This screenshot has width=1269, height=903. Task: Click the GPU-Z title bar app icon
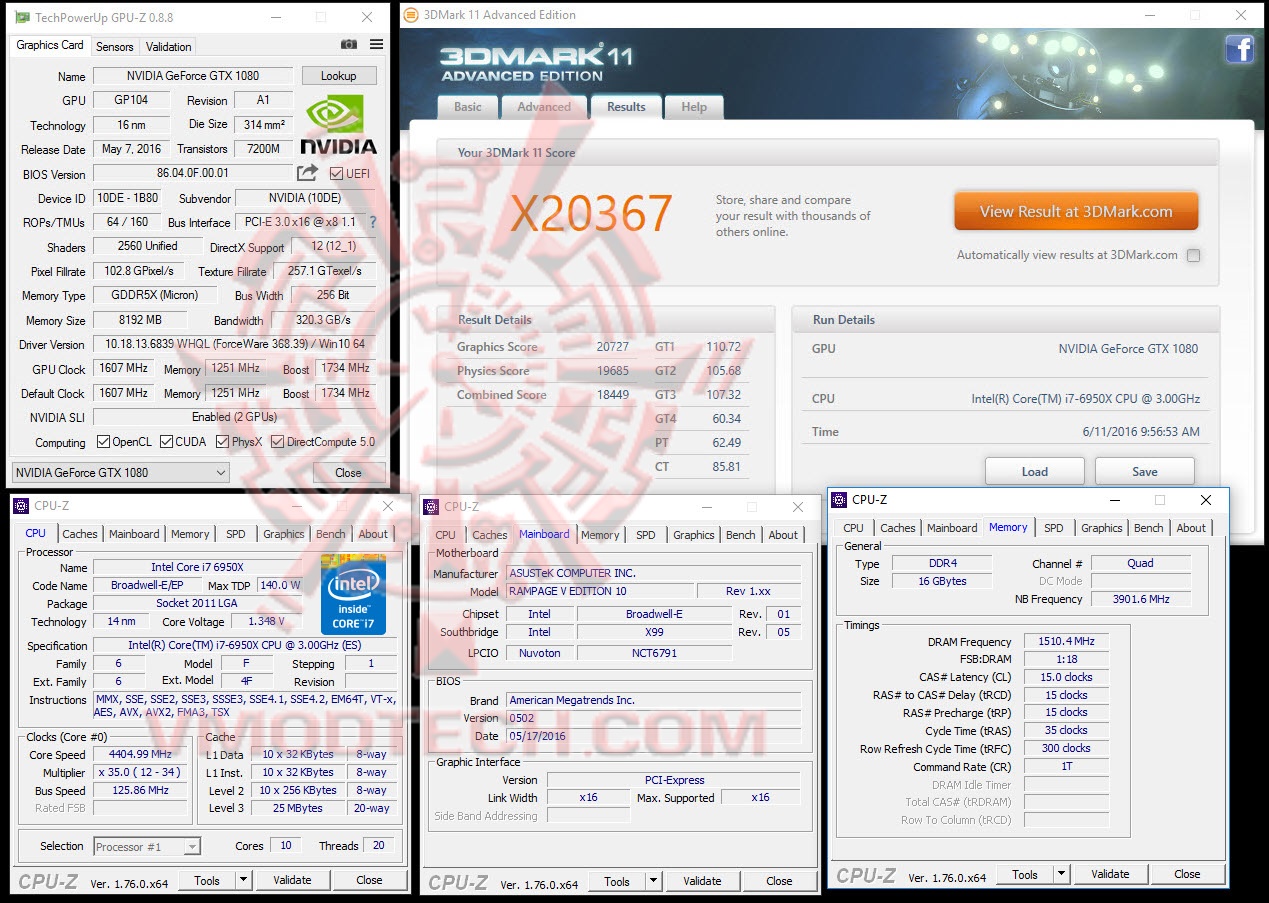coord(22,17)
